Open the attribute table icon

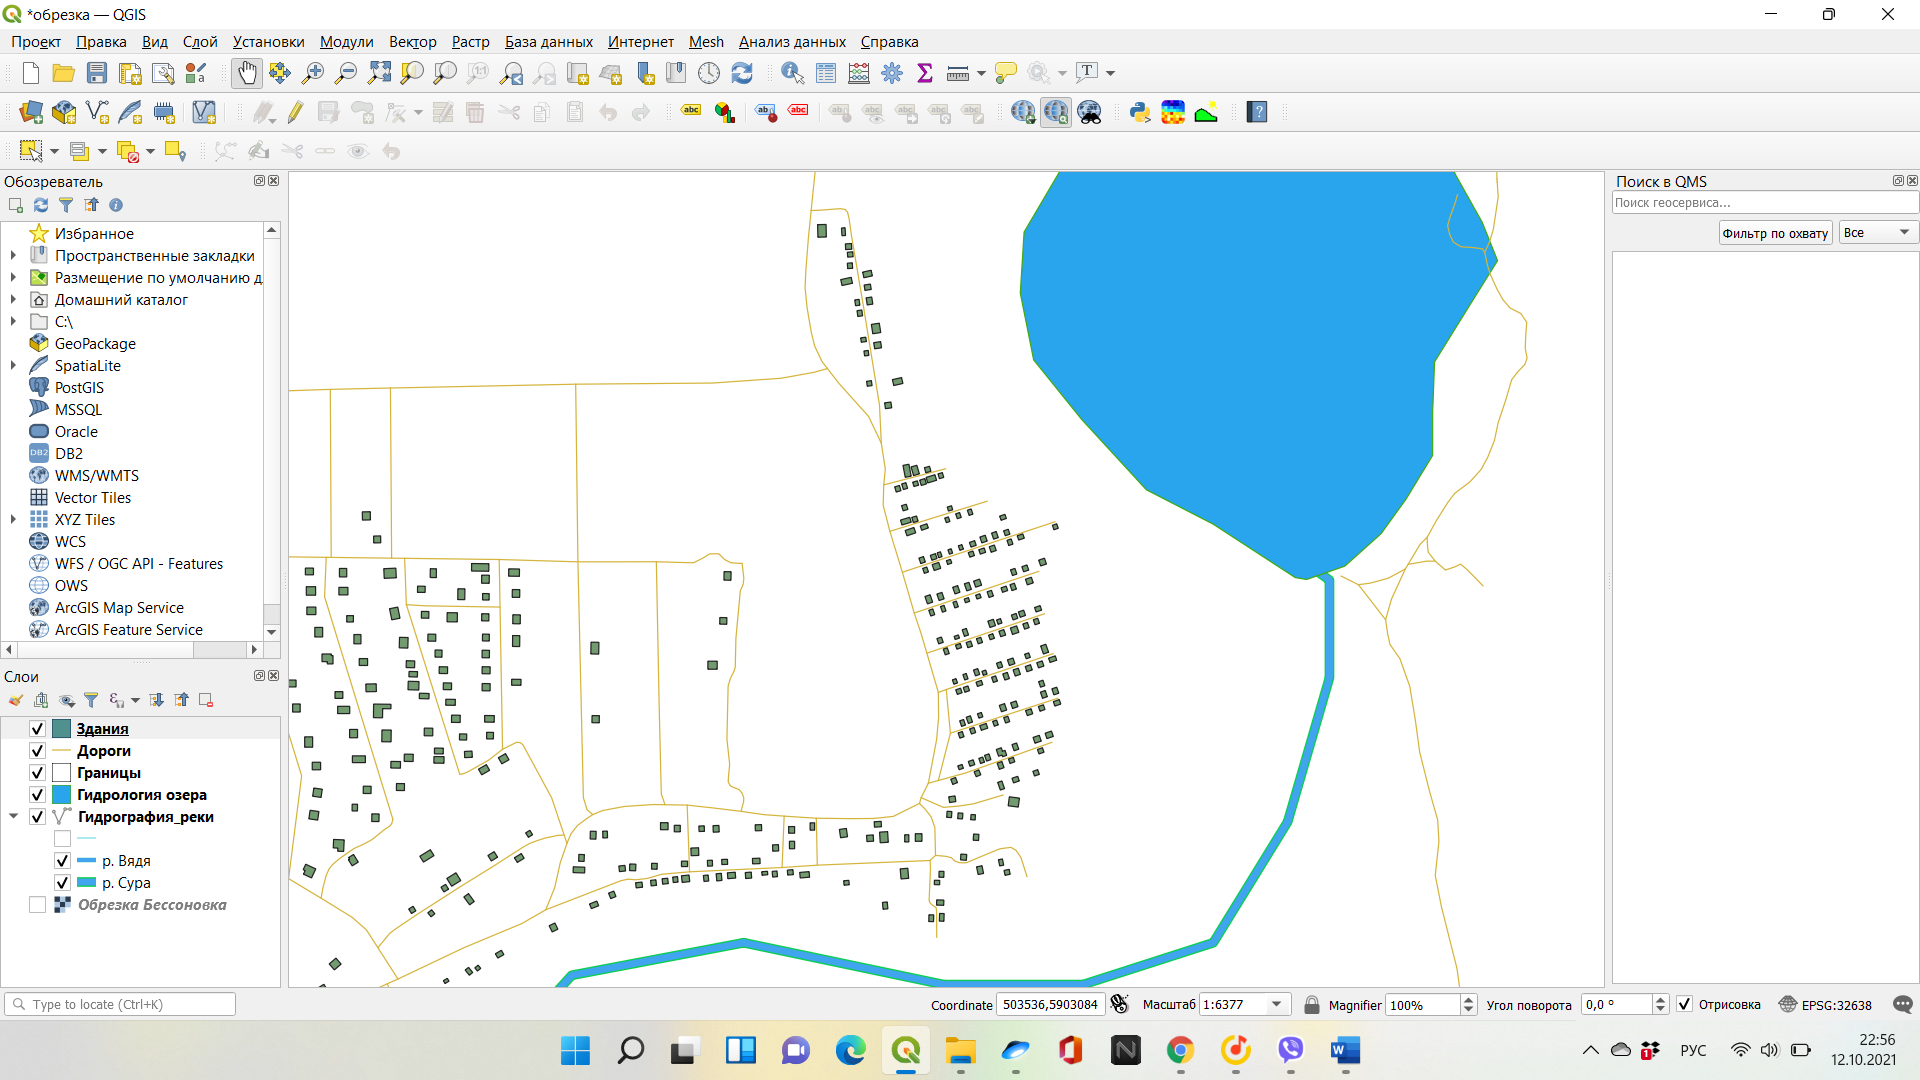[x=826, y=73]
